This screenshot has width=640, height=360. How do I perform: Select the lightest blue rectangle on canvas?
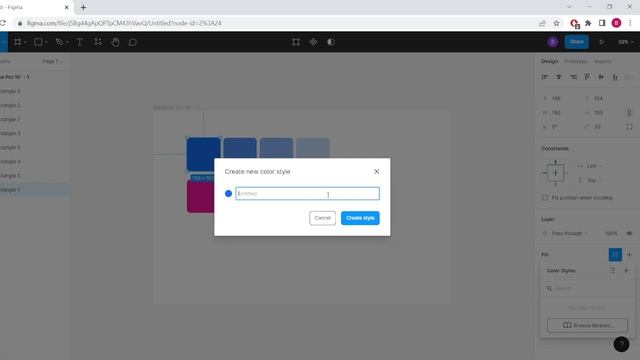(313, 148)
